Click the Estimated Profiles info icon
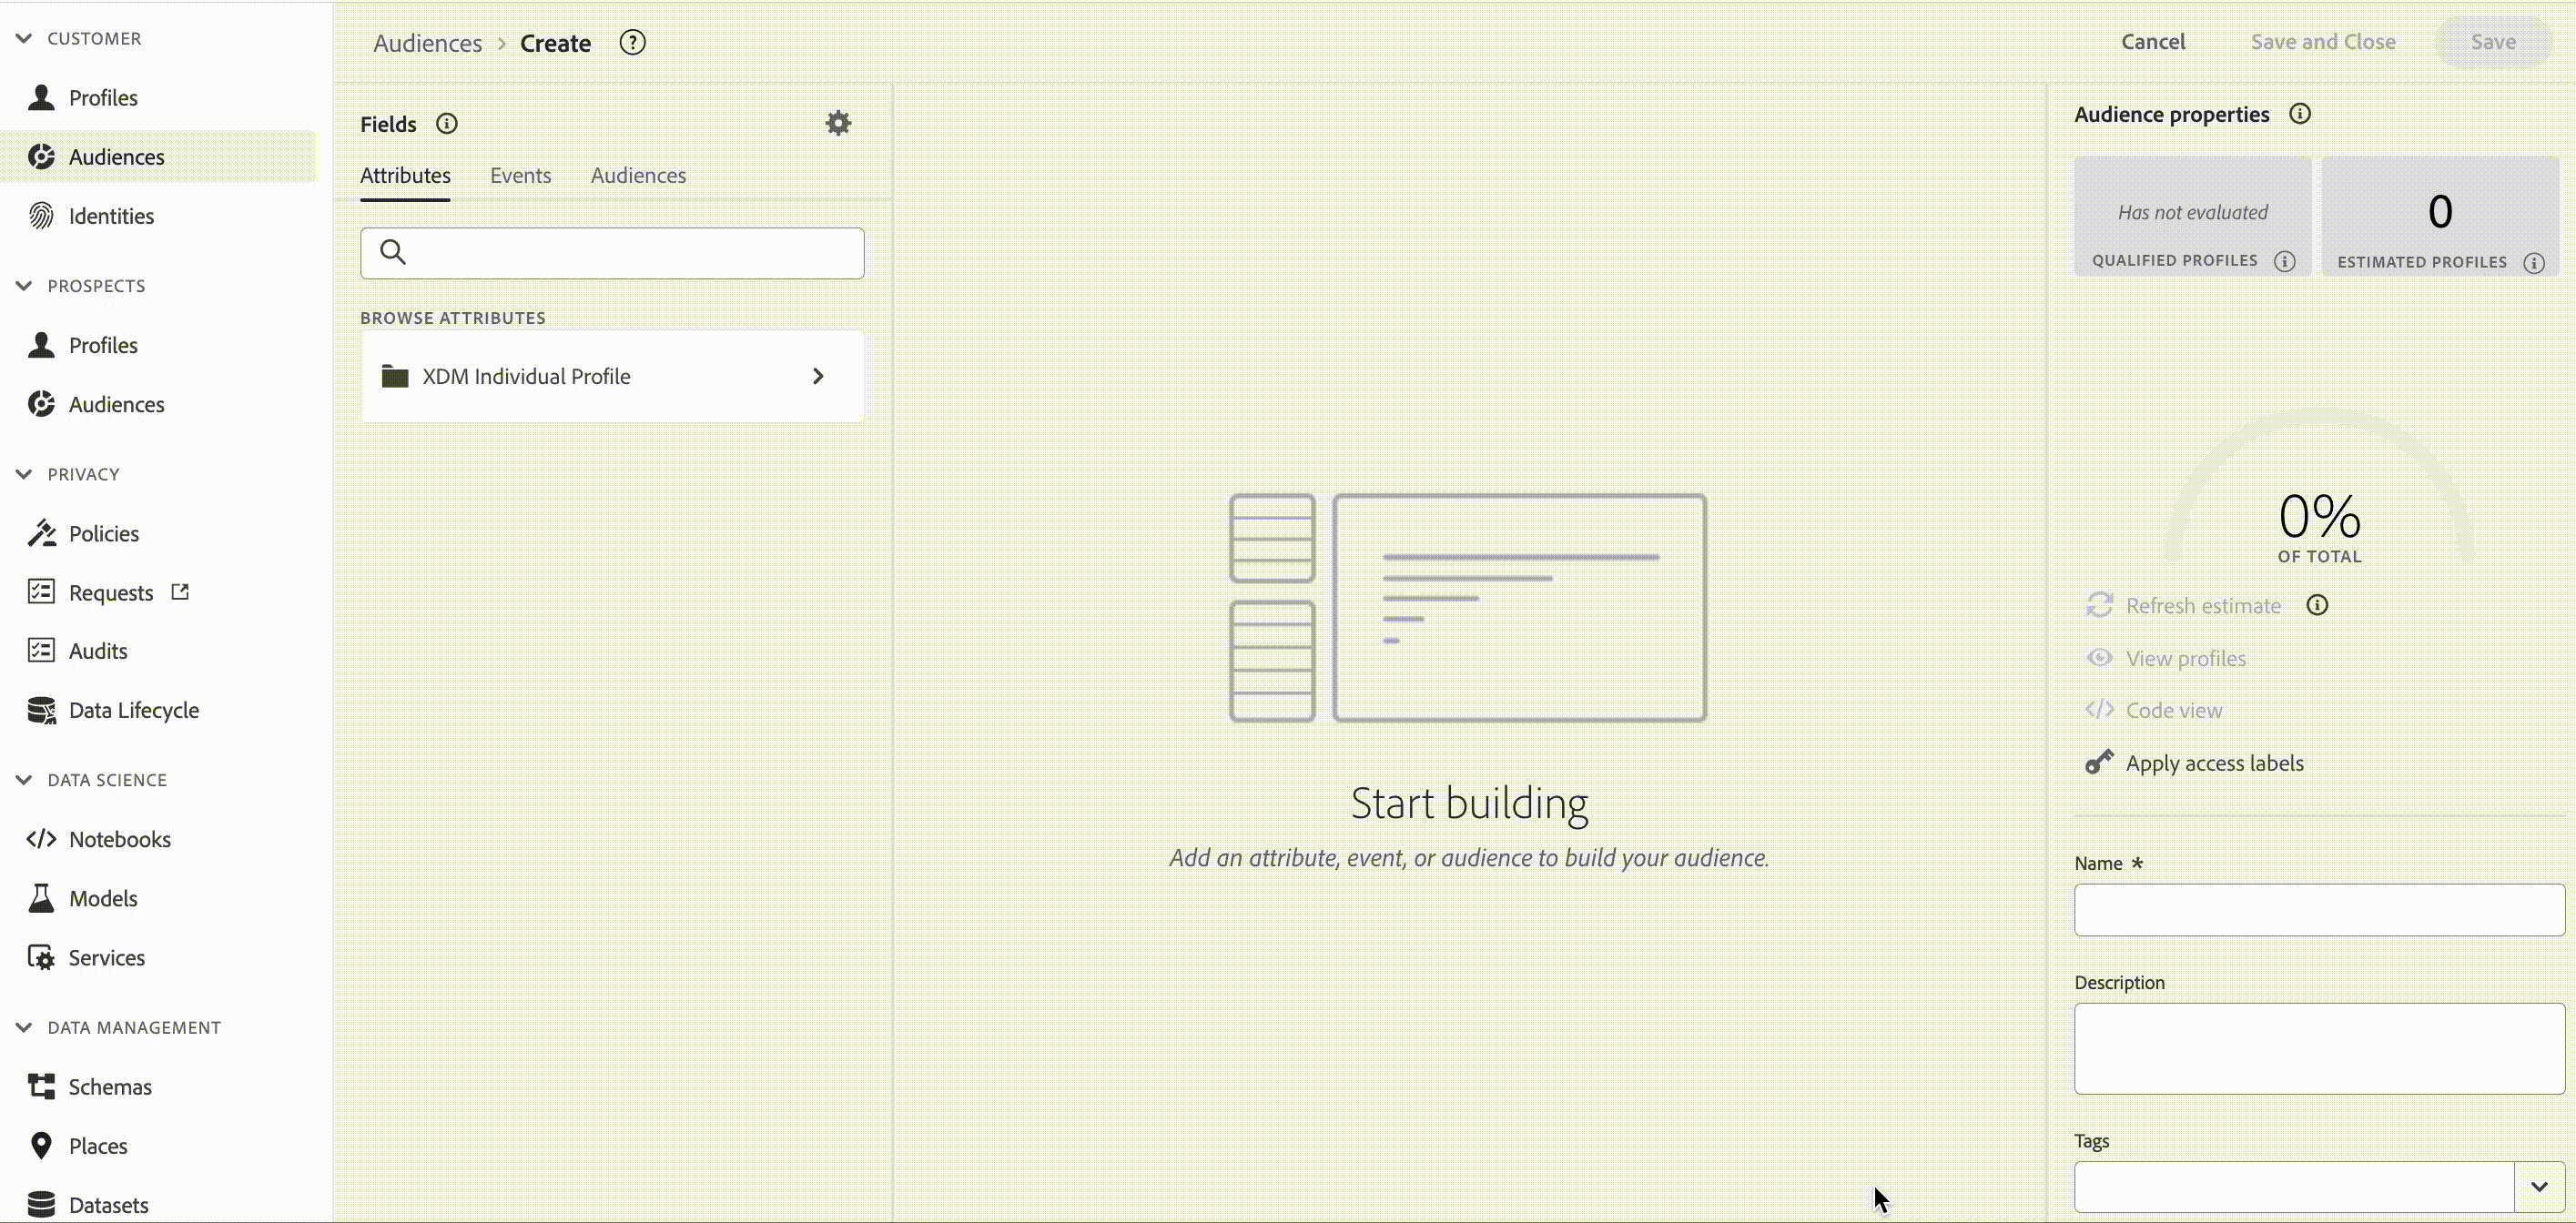Viewport: 2576px width, 1223px height. tap(2534, 263)
